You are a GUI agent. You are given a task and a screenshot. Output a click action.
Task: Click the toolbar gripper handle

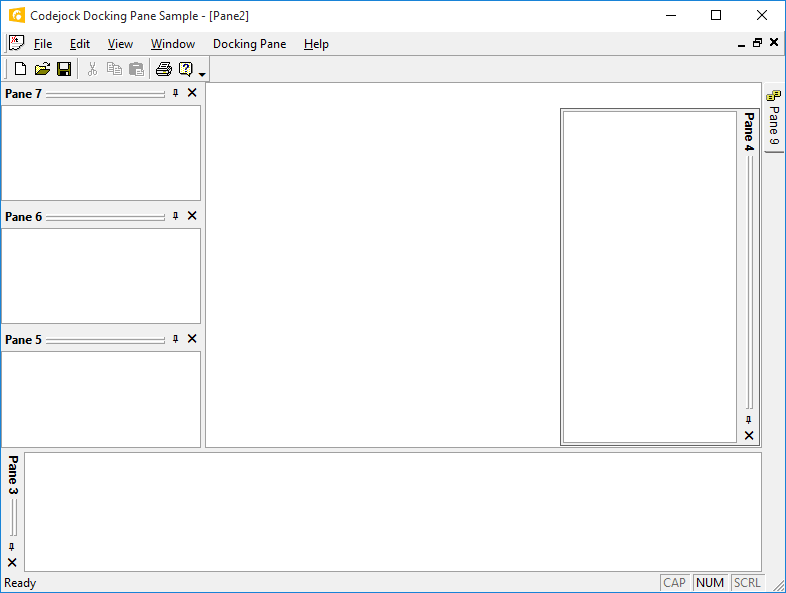pyautogui.click(x=6, y=69)
